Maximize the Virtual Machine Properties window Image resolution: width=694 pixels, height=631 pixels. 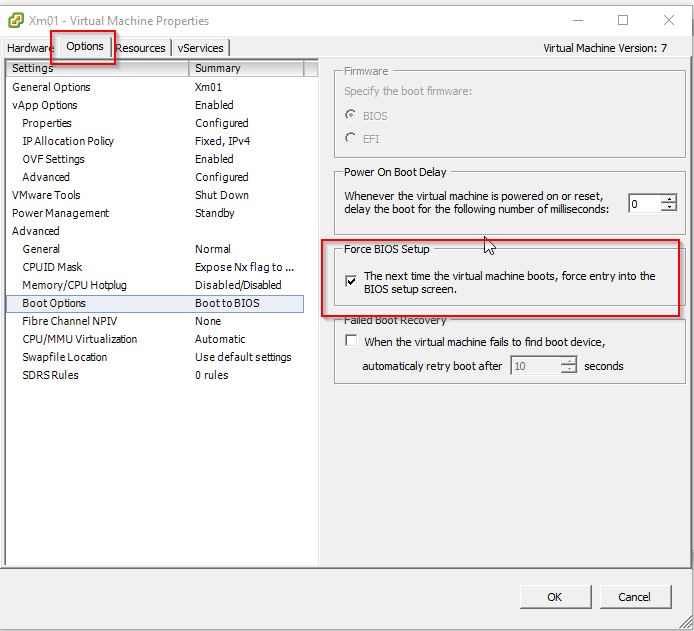coord(623,20)
